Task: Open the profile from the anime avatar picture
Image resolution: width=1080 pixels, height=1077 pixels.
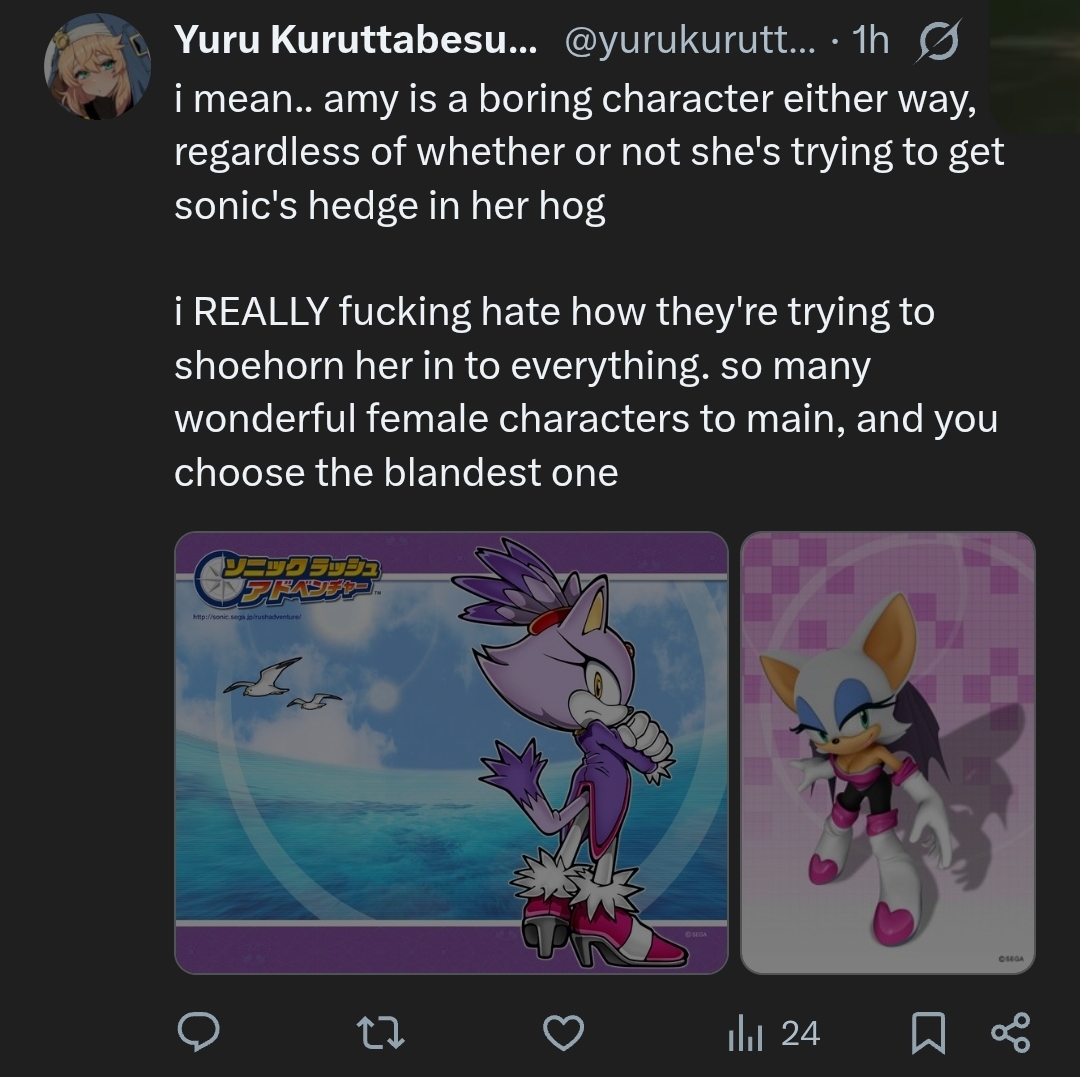Action: click(x=98, y=66)
